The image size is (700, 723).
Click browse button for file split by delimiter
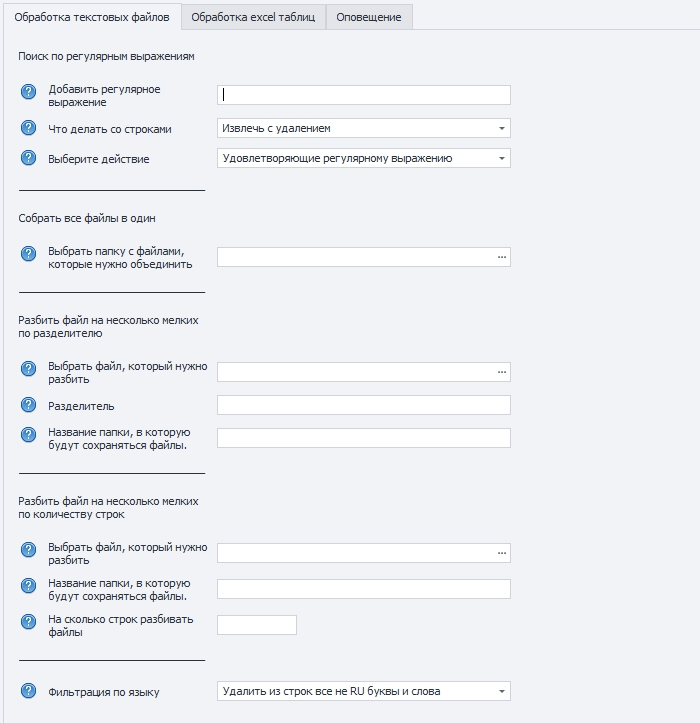point(502,372)
